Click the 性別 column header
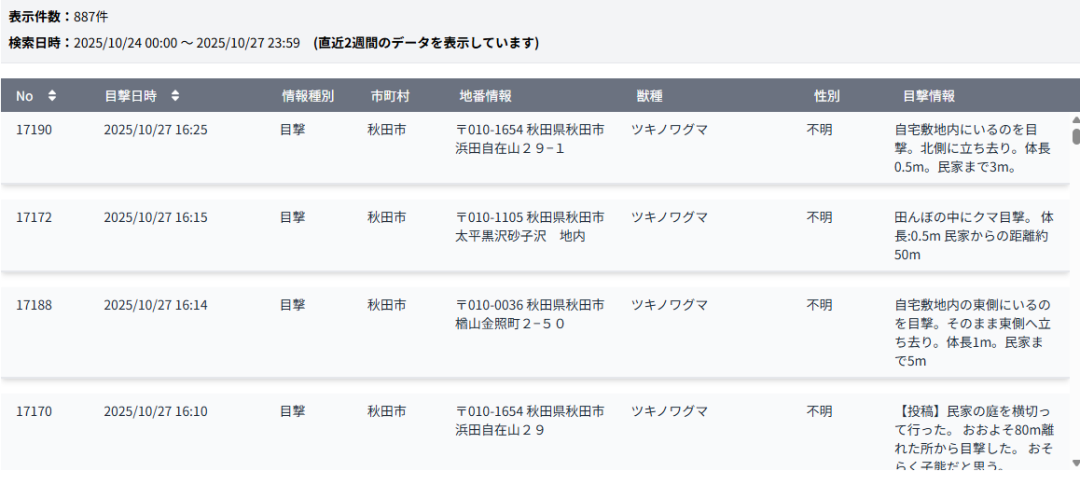 pos(826,96)
